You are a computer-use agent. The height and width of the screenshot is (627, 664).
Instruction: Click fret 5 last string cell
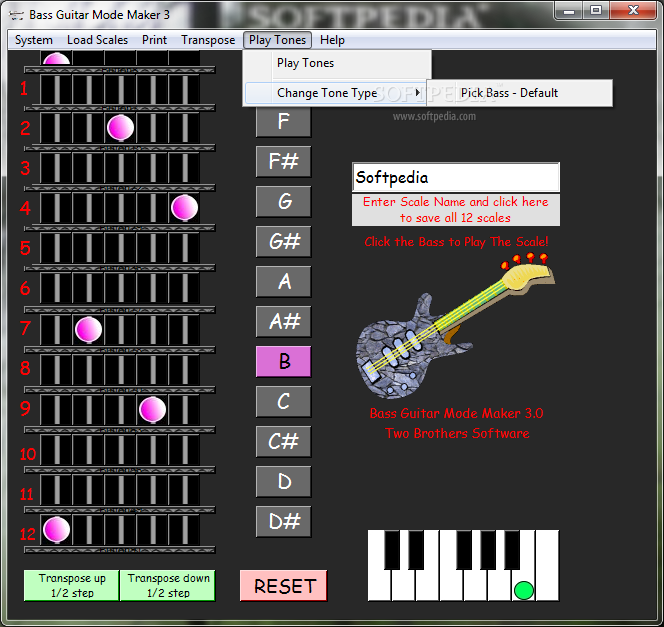click(x=185, y=249)
